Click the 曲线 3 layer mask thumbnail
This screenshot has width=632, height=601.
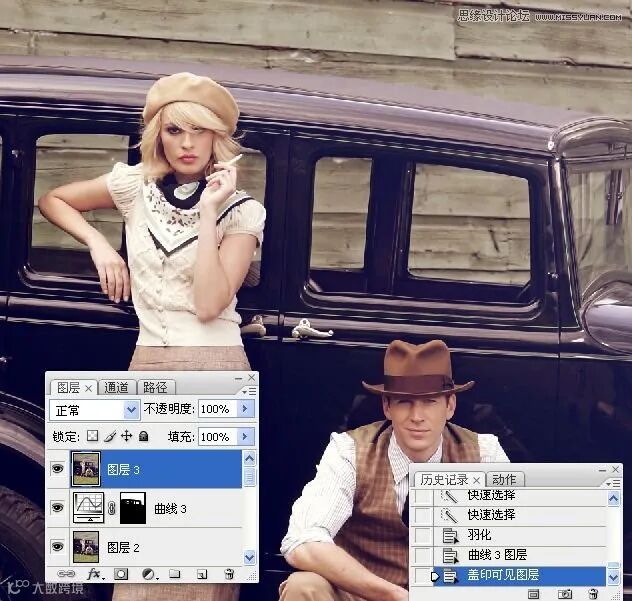point(133,508)
